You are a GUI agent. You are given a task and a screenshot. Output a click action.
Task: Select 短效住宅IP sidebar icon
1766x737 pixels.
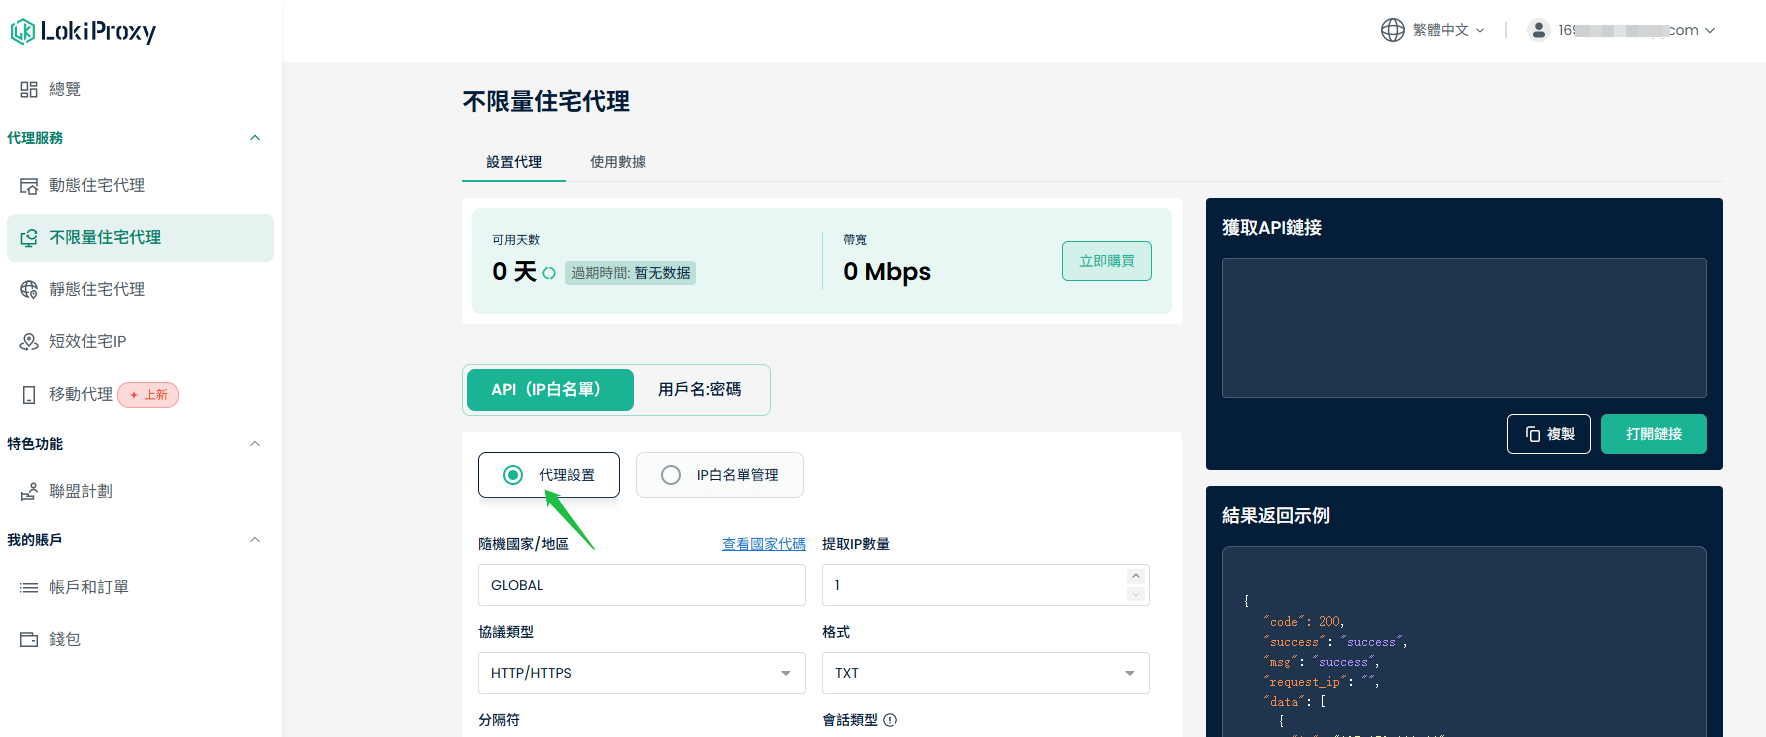pyautogui.click(x=29, y=342)
